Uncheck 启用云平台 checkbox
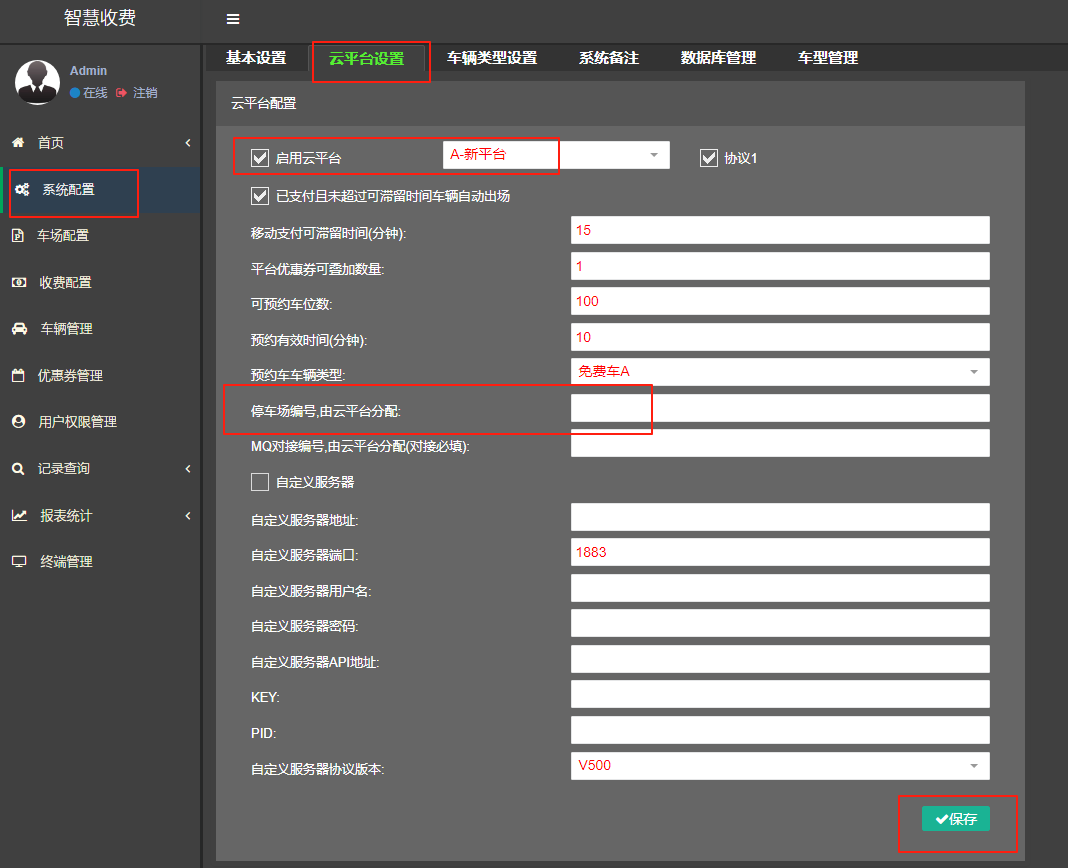 pyautogui.click(x=260, y=158)
